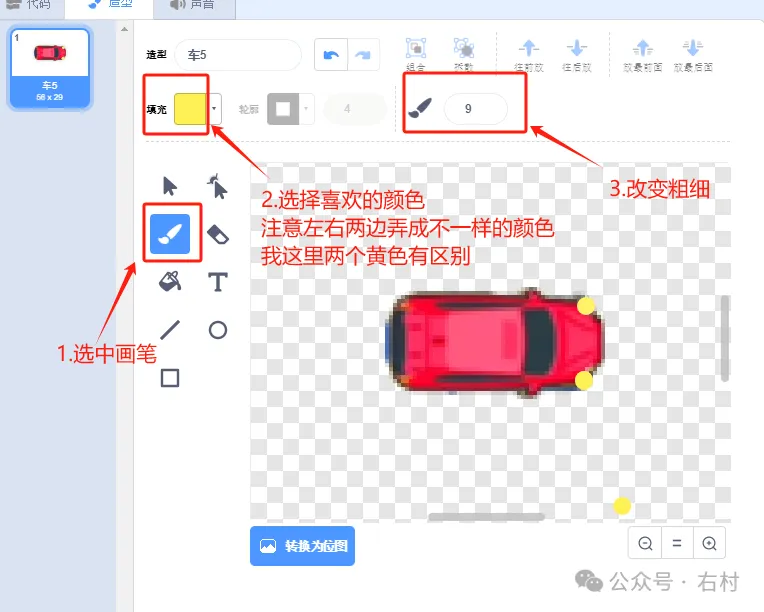764x612 pixels.
Task: Click the upper yellow headlight dot
Action: click(x=586, y=306)
